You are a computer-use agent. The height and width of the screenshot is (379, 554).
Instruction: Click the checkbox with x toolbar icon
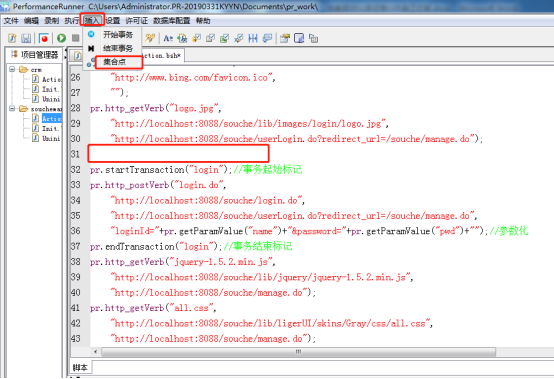point(239,38)
